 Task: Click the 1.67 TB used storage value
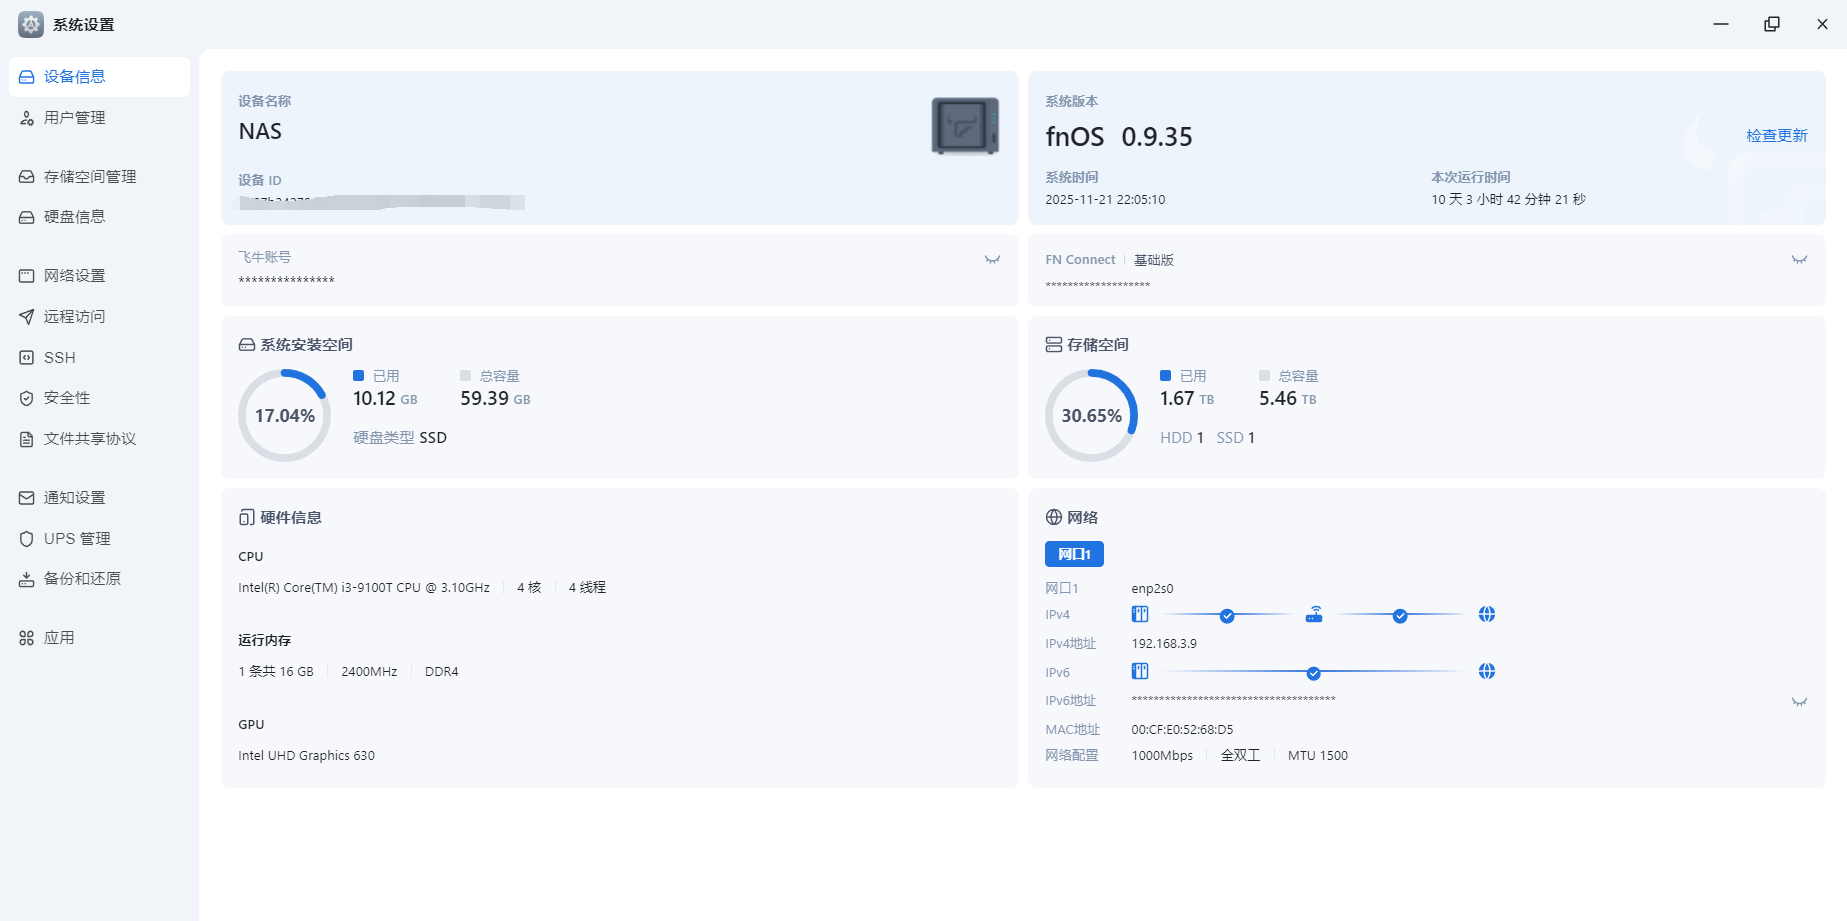tap(1187, 399)
